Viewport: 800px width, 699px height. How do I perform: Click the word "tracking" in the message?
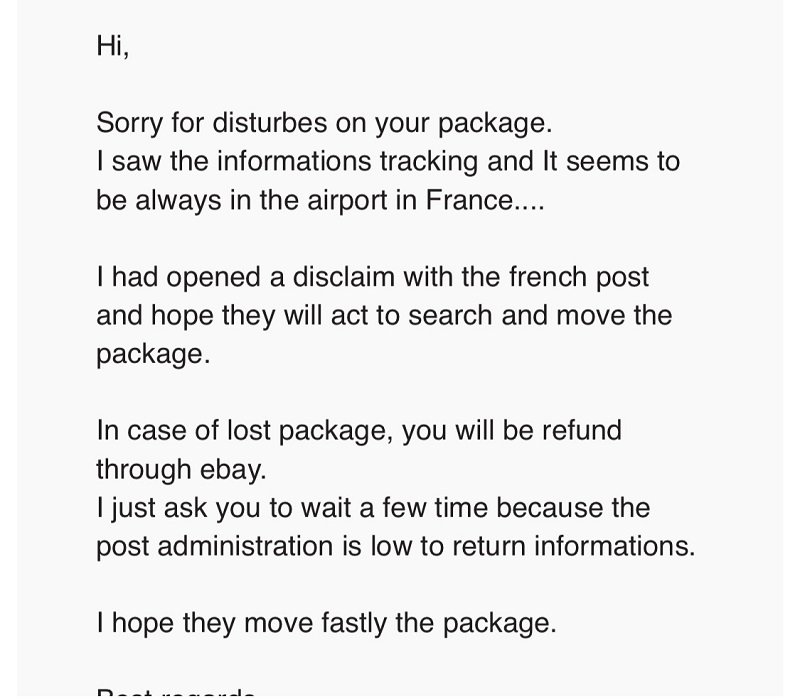click(429, 162)
